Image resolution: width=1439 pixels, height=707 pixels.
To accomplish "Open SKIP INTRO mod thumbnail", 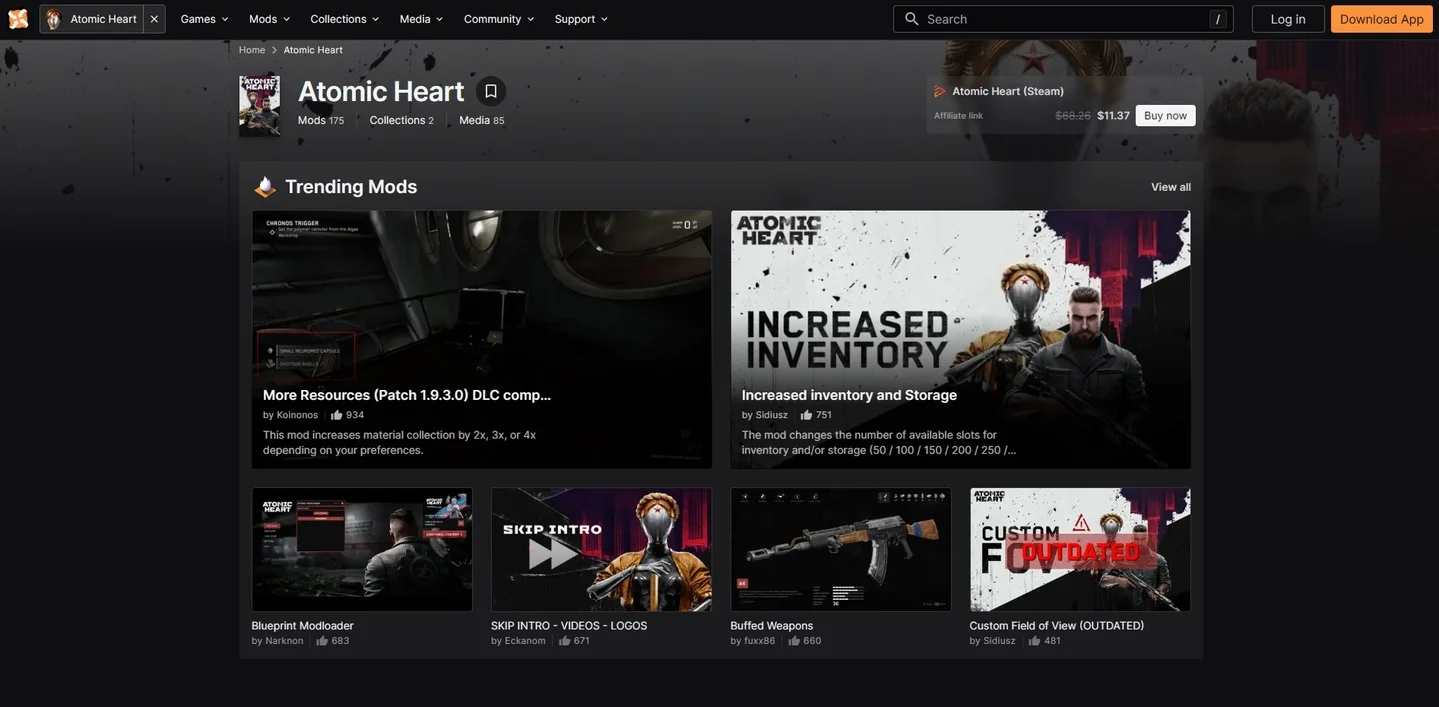I will pos(601,549).
